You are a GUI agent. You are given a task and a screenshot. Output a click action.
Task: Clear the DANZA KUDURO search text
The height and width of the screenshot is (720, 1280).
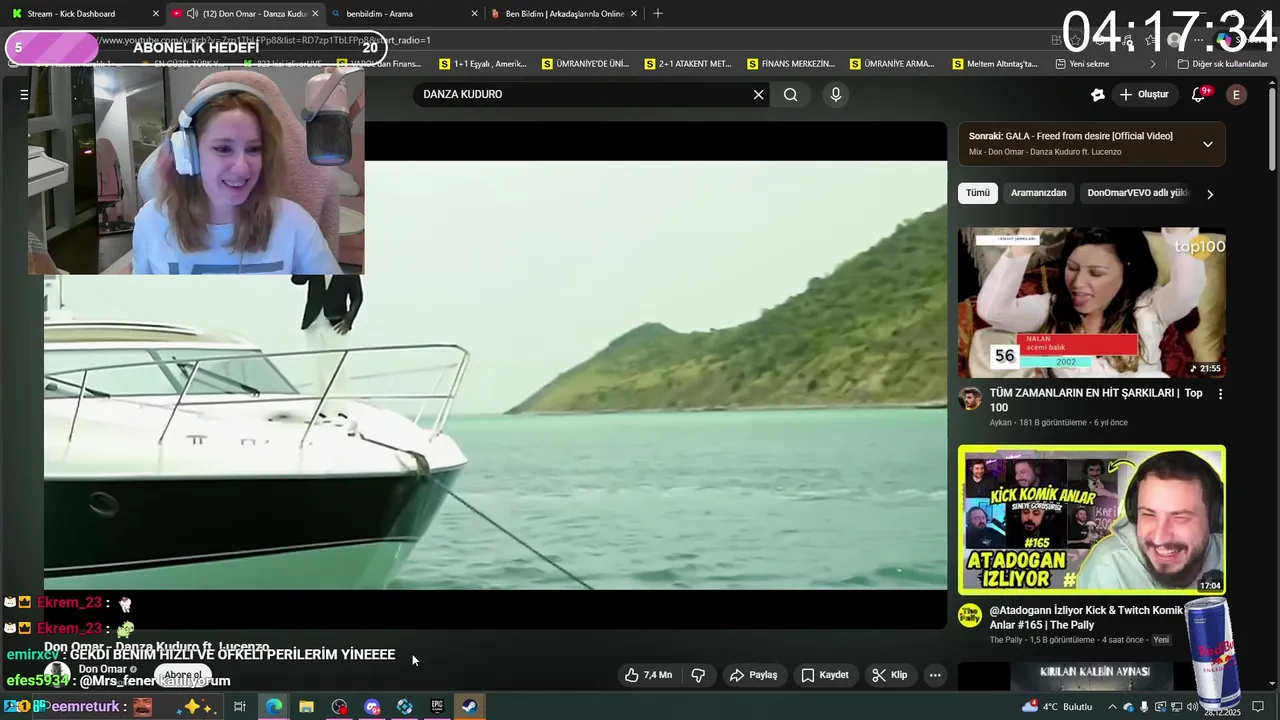click(758, 95)
